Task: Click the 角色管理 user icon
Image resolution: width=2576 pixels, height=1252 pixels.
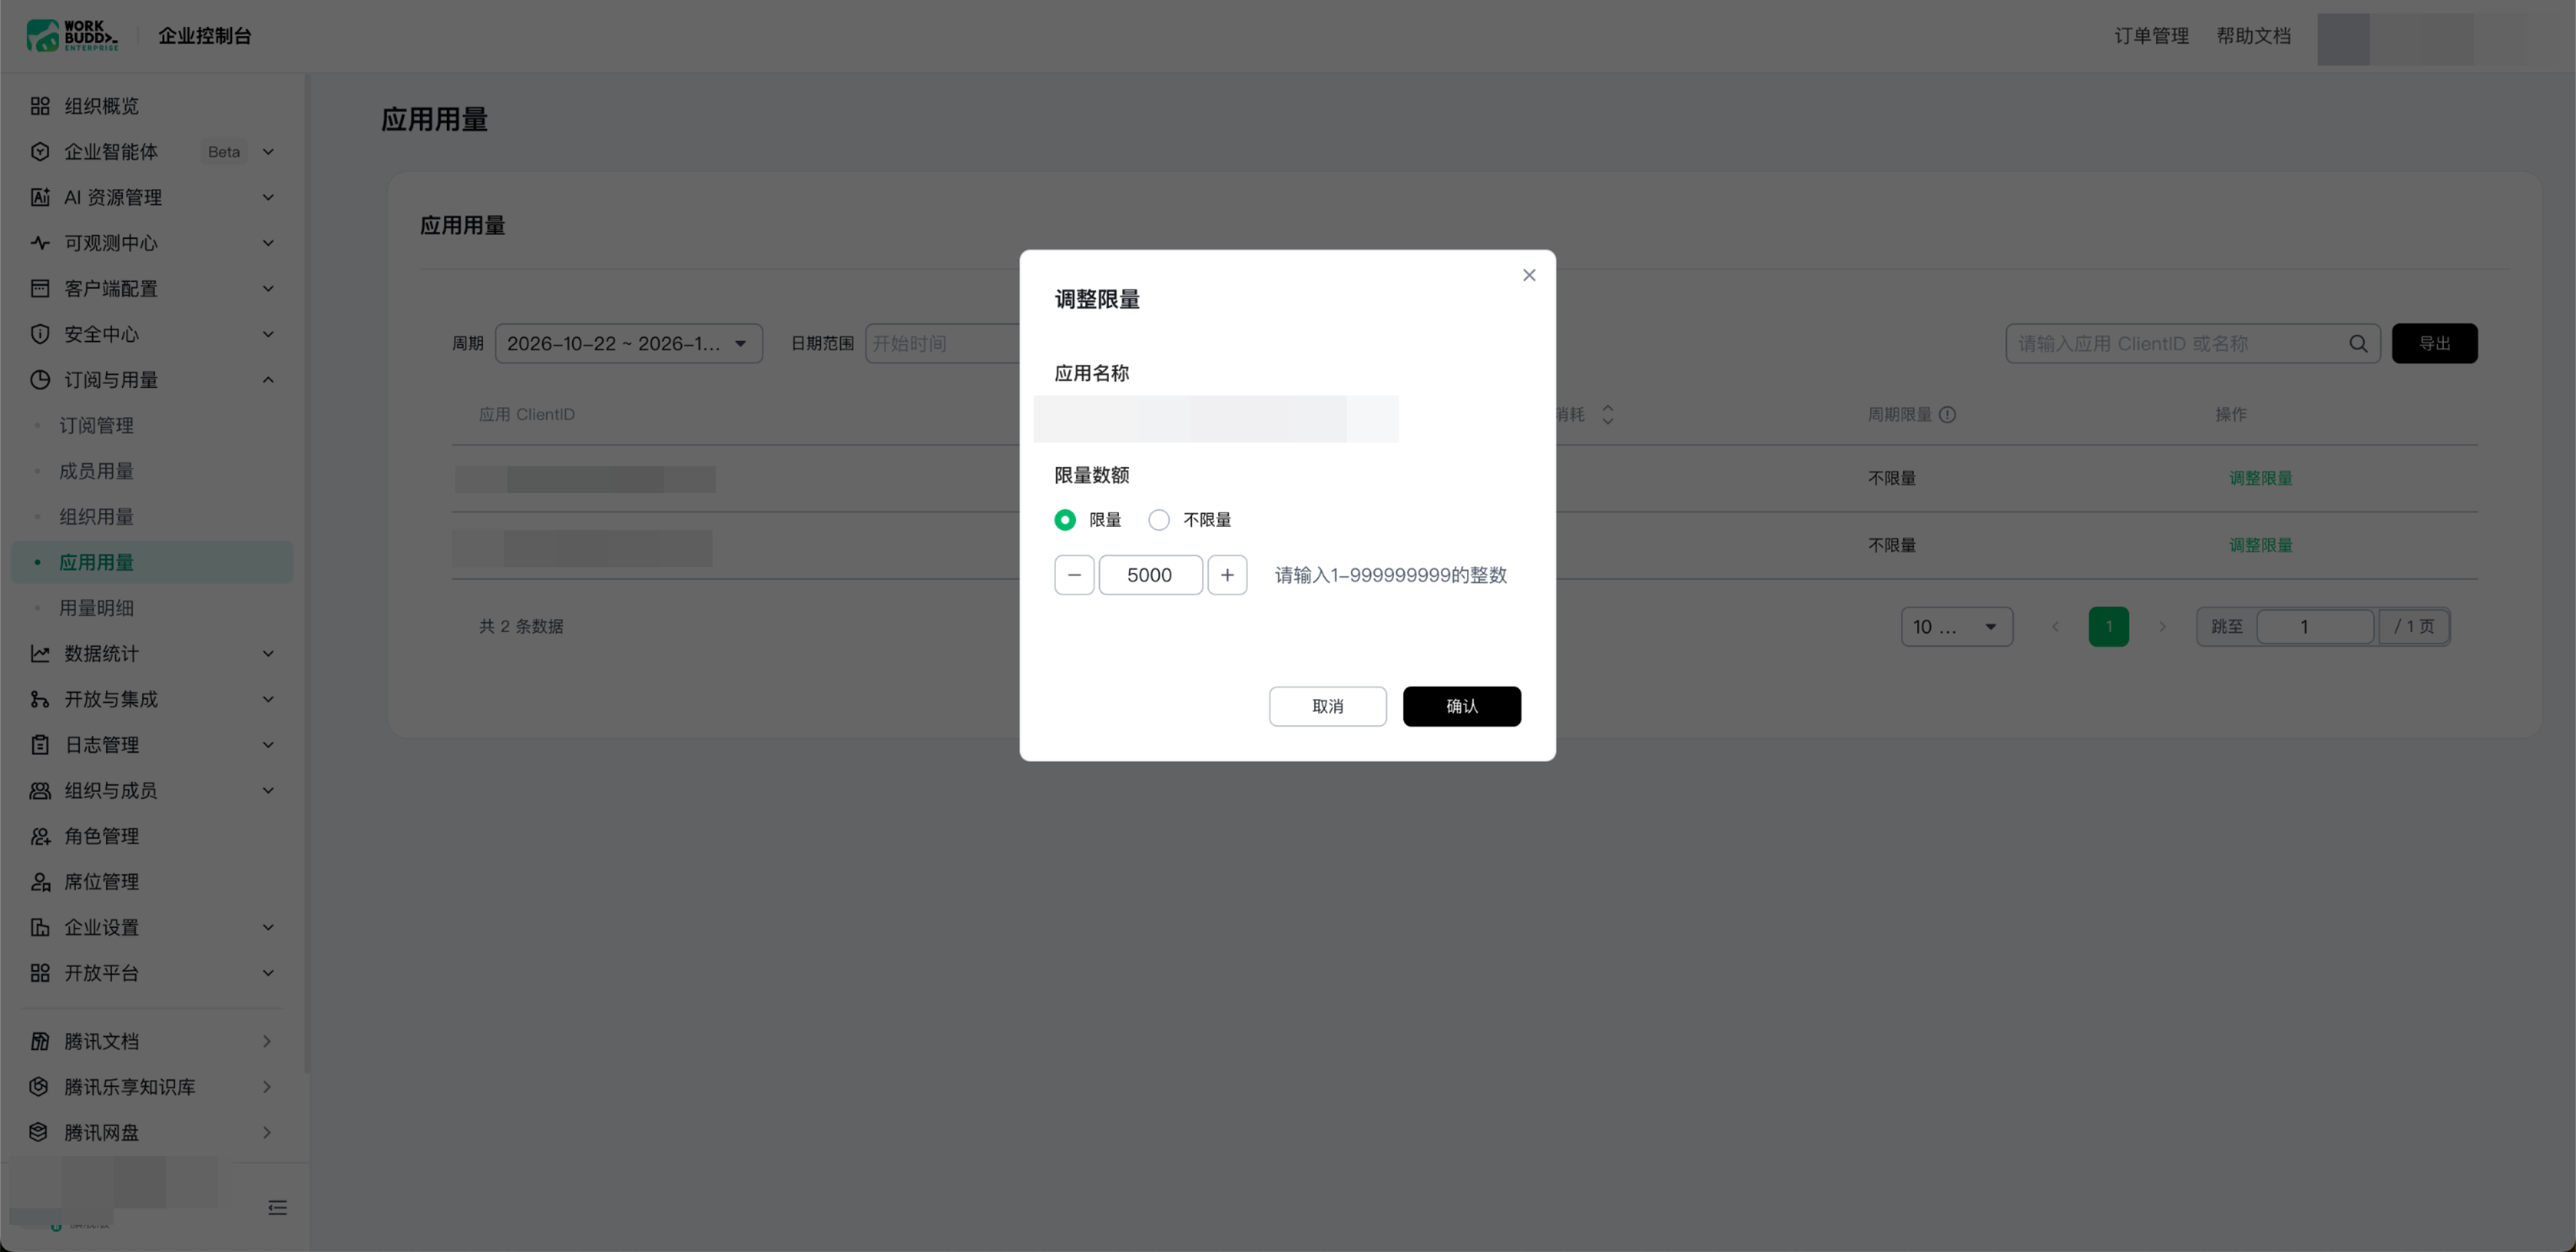Action: 40,836
